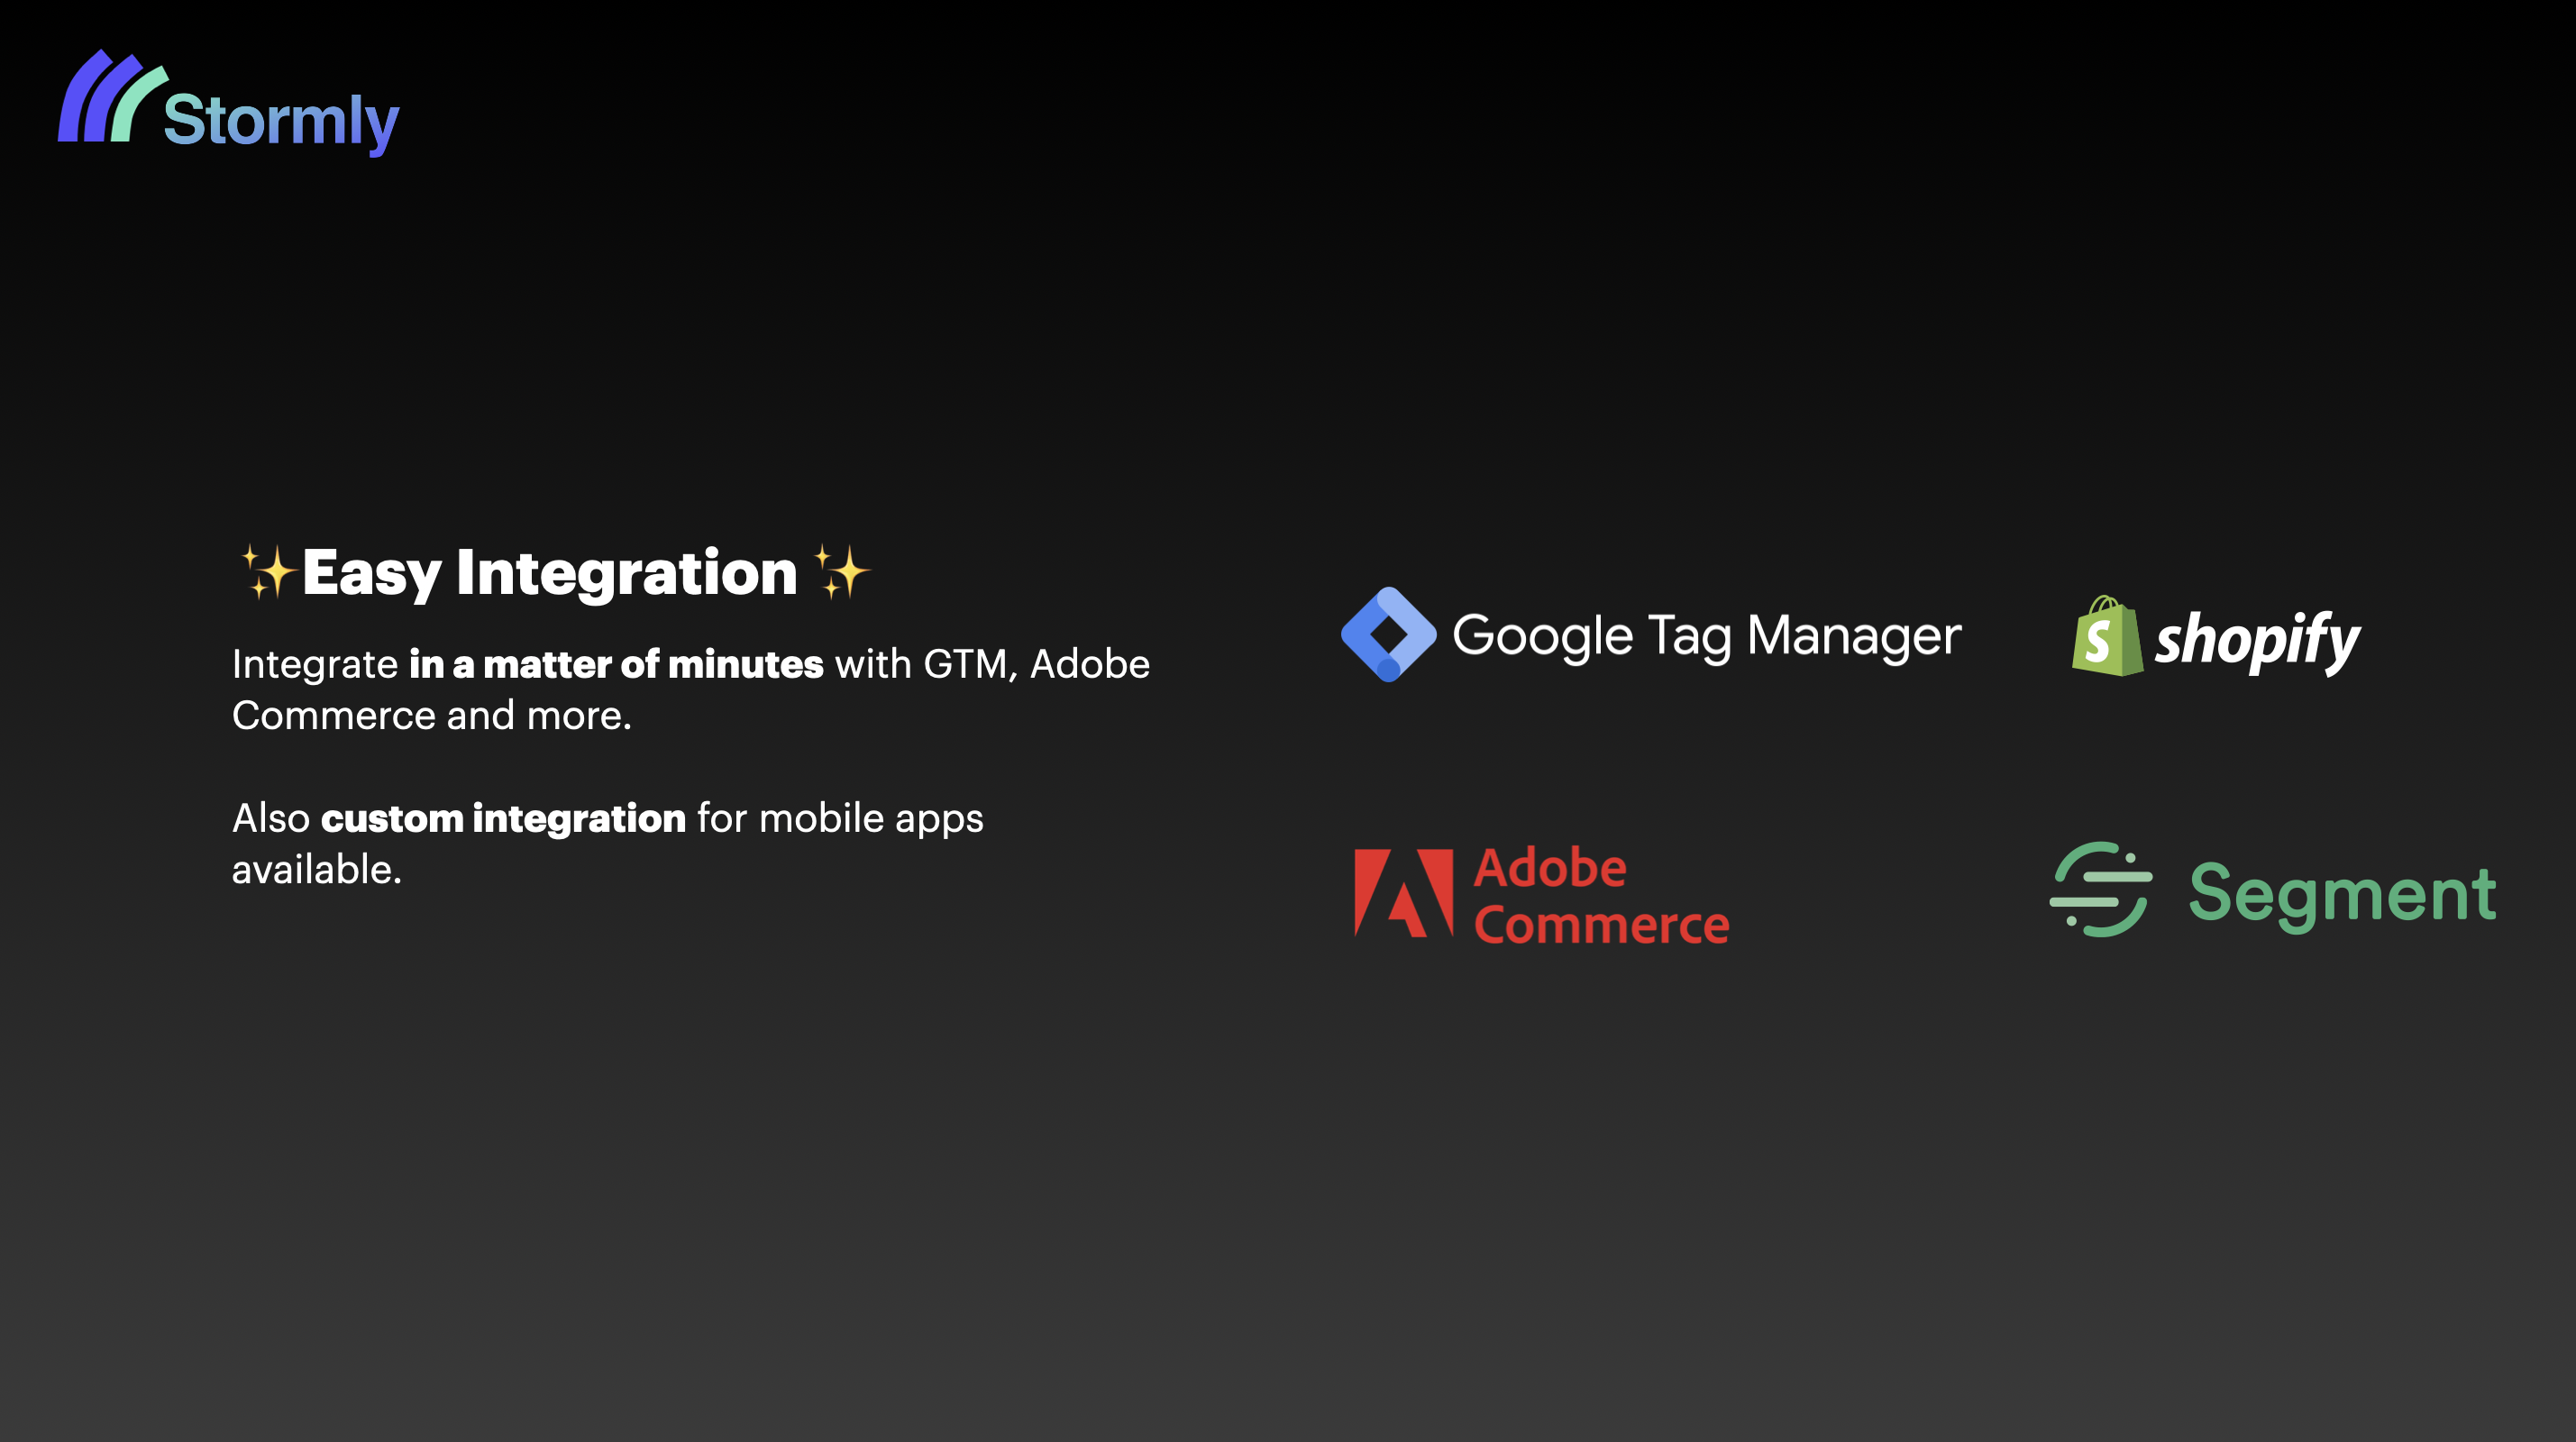Click the word 'Integrate' starting the paragraph
This screenshot has height=1442, width=2576.
tap(315, 665)
